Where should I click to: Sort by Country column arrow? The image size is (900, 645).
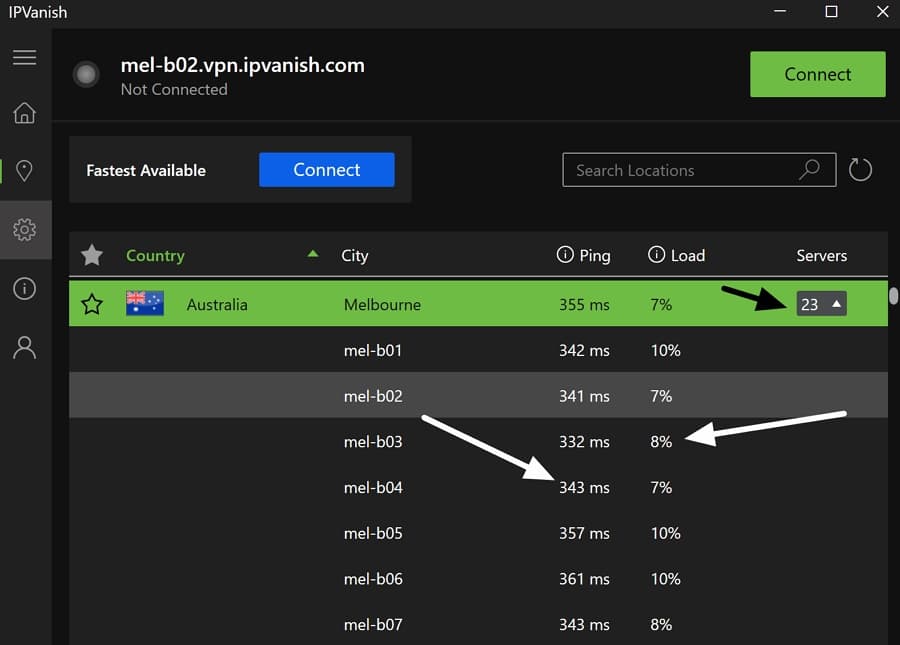pyautogui.click(x=313, y=254)
